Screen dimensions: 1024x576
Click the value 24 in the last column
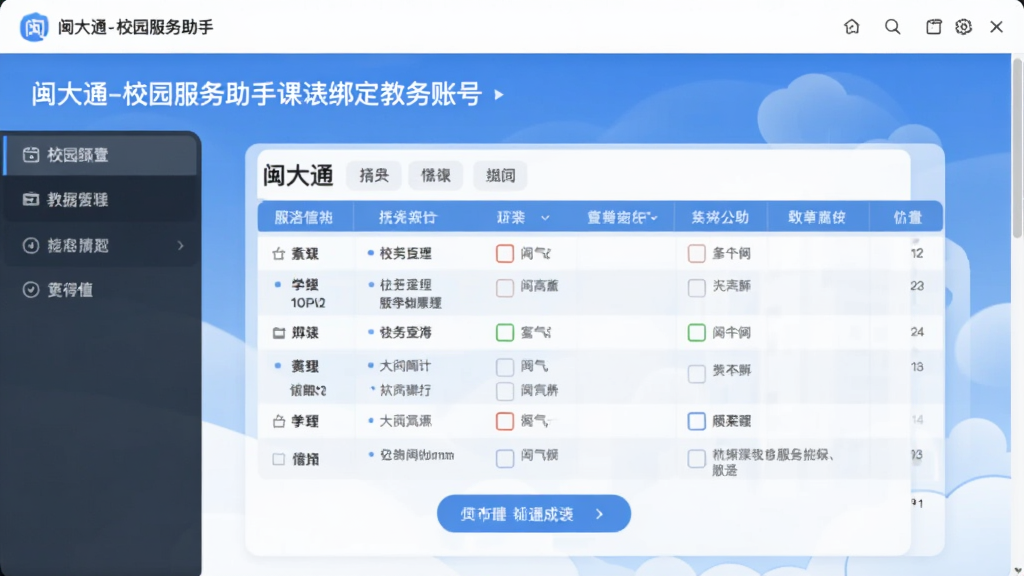[917, 332]
